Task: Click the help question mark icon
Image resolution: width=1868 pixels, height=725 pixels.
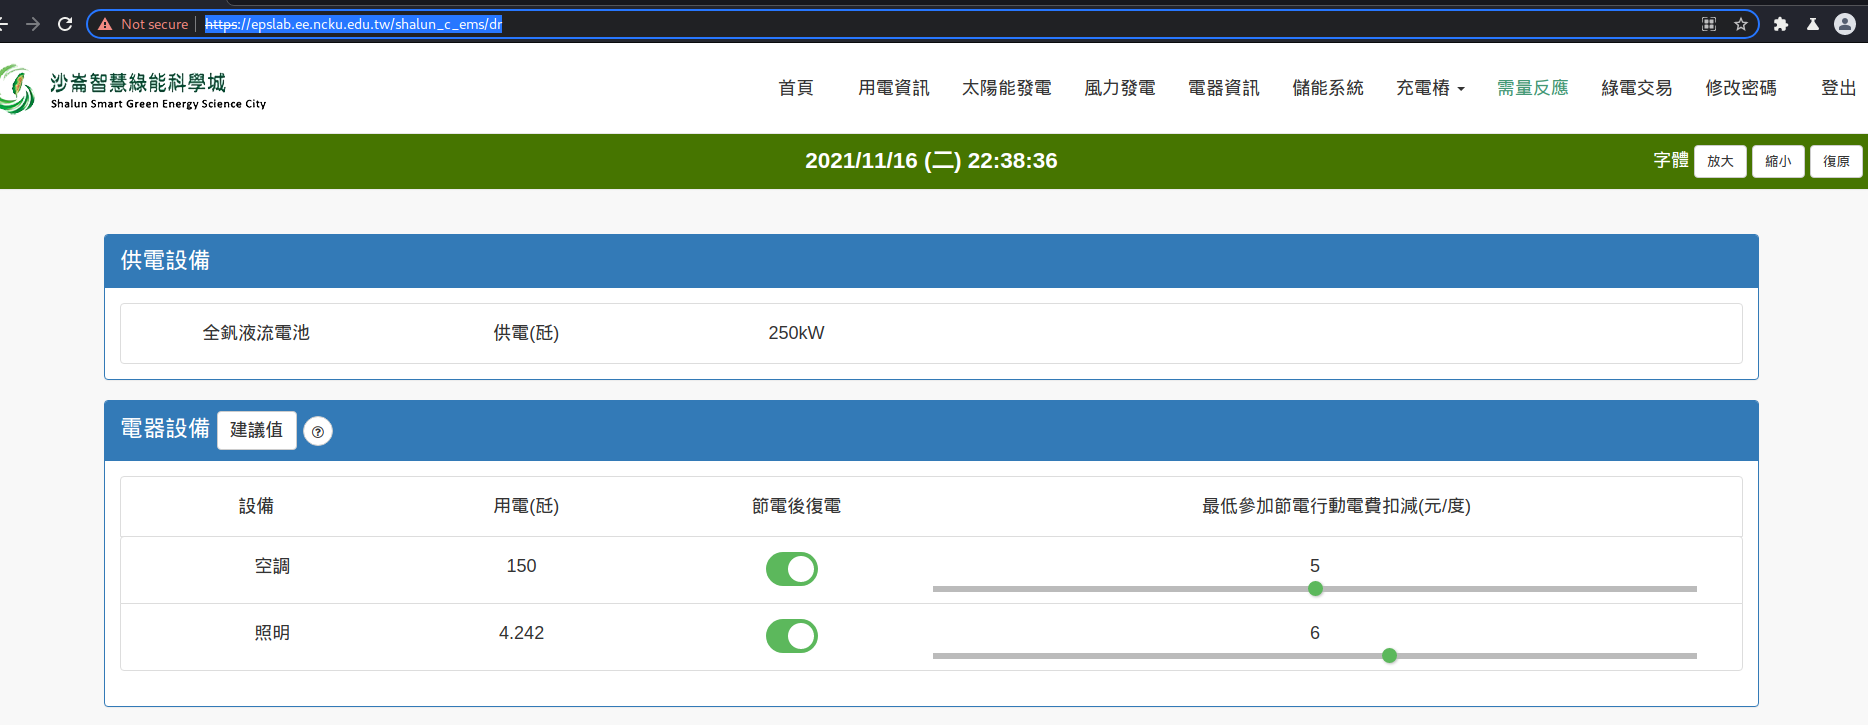Action: [318, 431]
